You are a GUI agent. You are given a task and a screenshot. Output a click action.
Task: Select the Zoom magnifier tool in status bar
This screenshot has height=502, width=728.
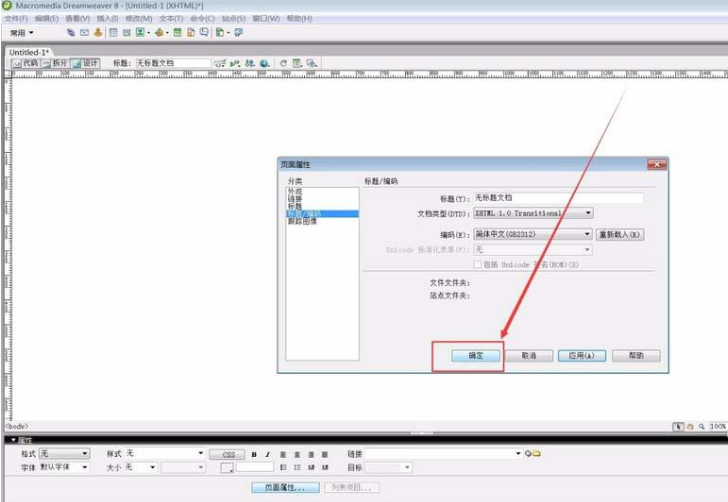(702, 426)
